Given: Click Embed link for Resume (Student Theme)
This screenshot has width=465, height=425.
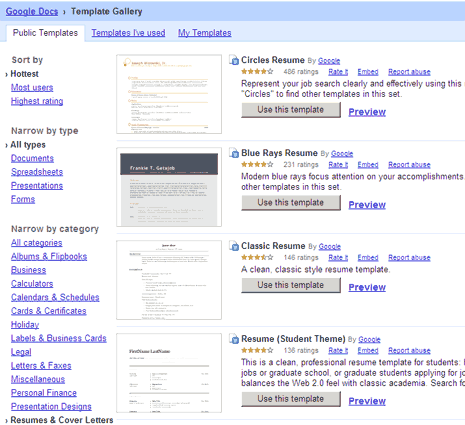Looking at the screenshot, I should click(x=368, y=350).
